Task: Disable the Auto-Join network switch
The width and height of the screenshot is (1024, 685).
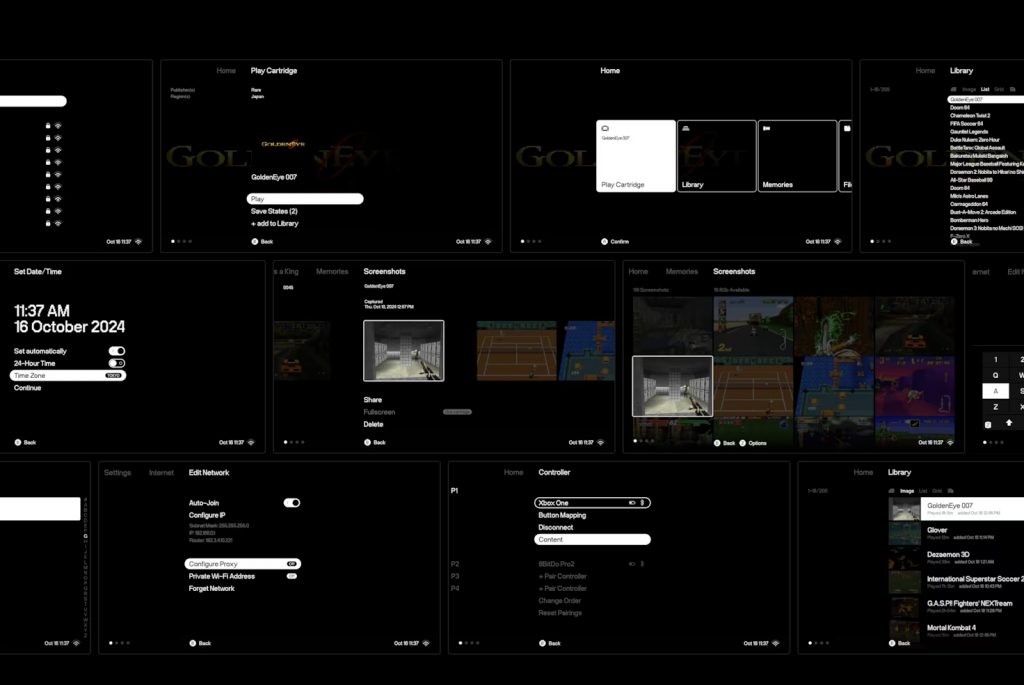Action: pos(292,503)
